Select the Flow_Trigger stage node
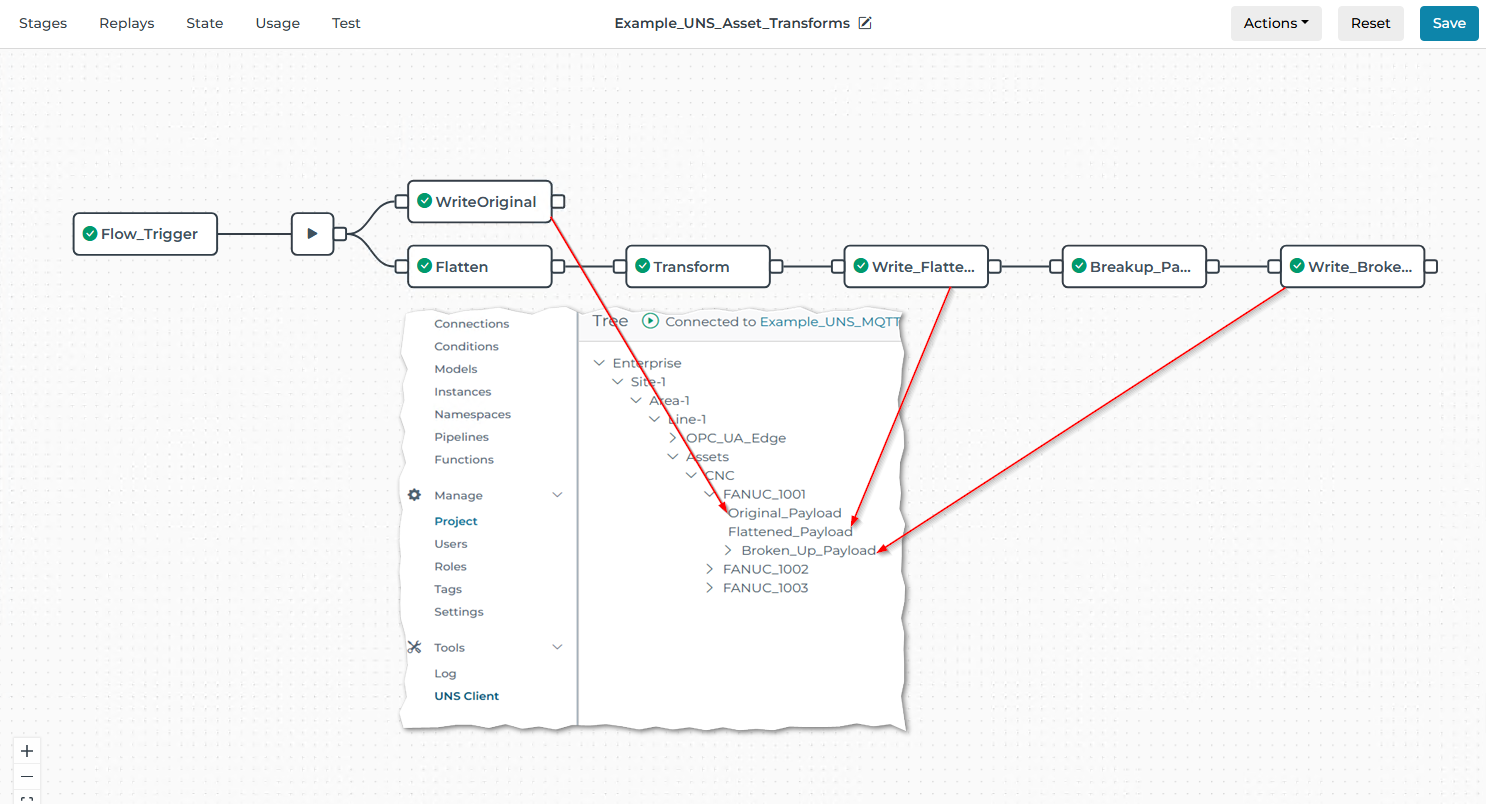 click(x=145, y=234)
